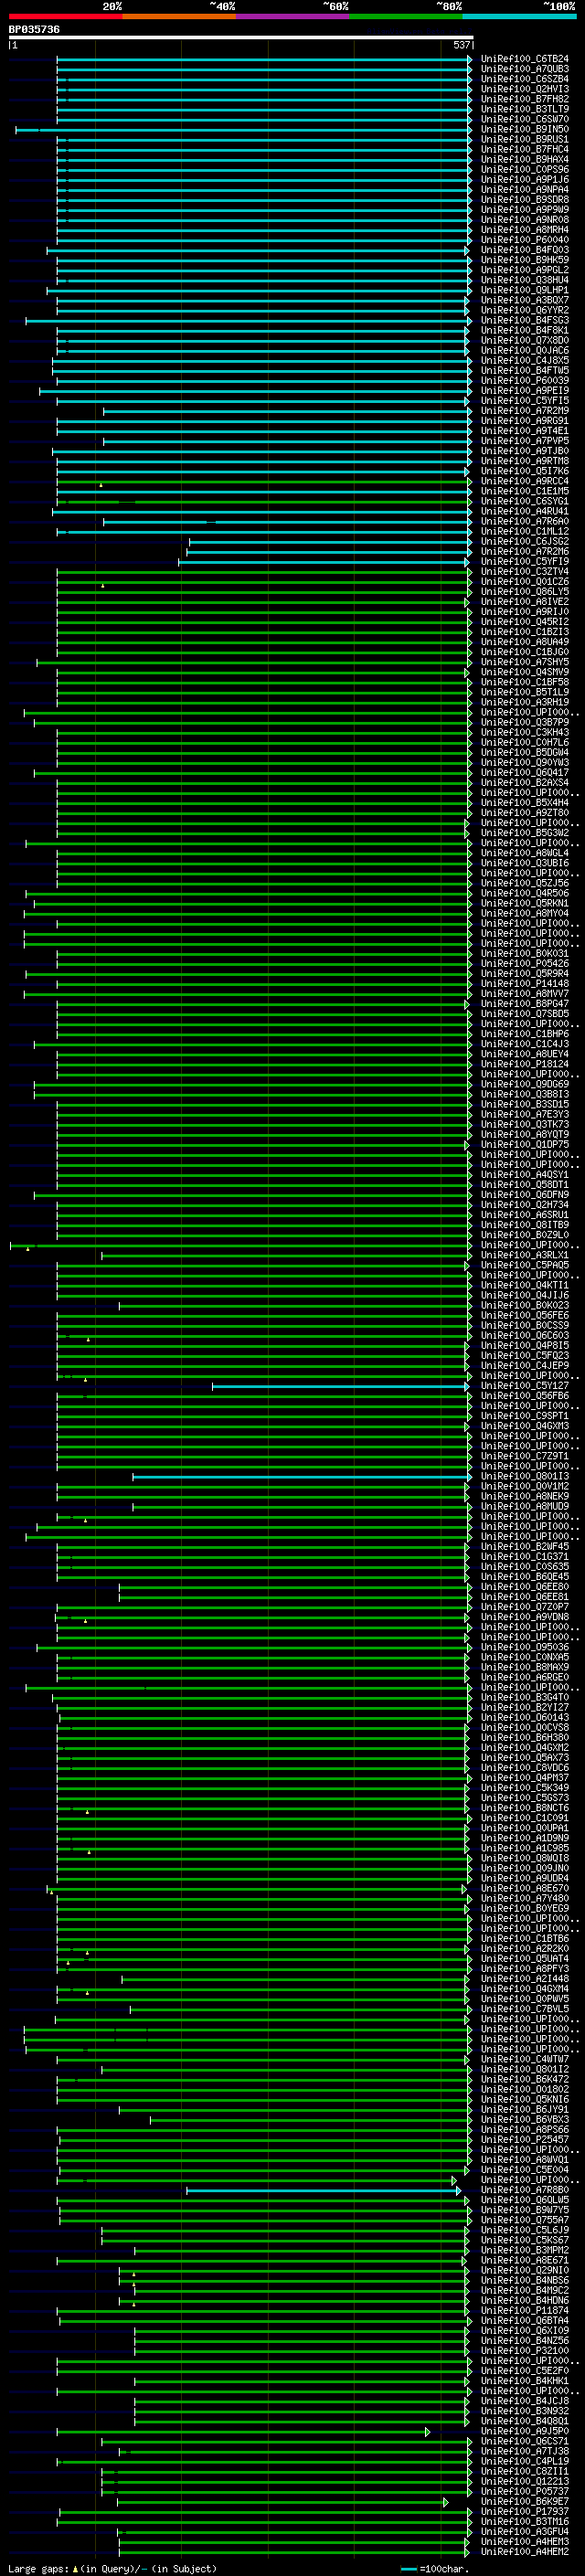585x2576 pixels.
Task: Click hit label UniRef100_P11874
Action: point(525,2310)
